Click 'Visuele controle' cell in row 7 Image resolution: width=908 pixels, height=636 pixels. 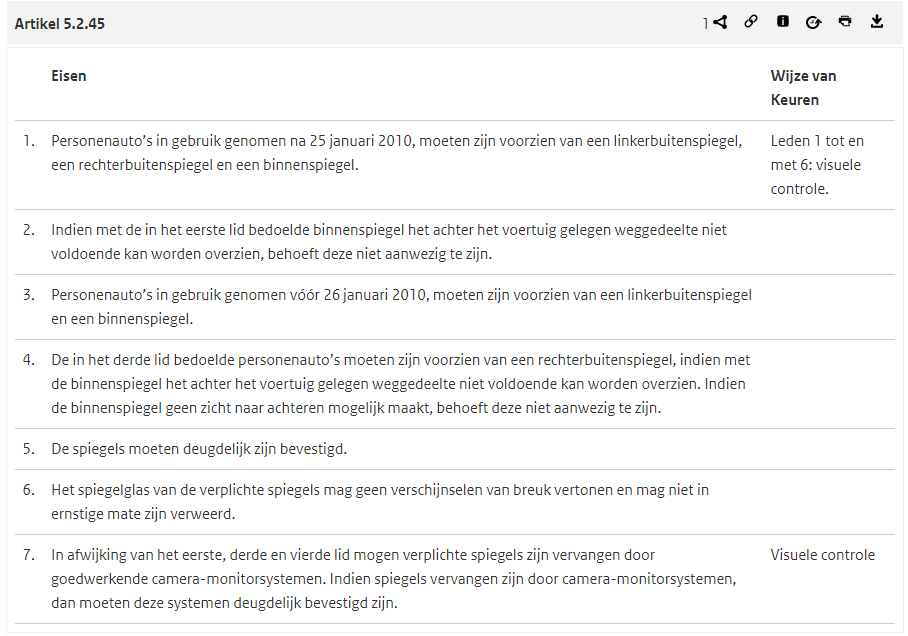click(822, 555)
